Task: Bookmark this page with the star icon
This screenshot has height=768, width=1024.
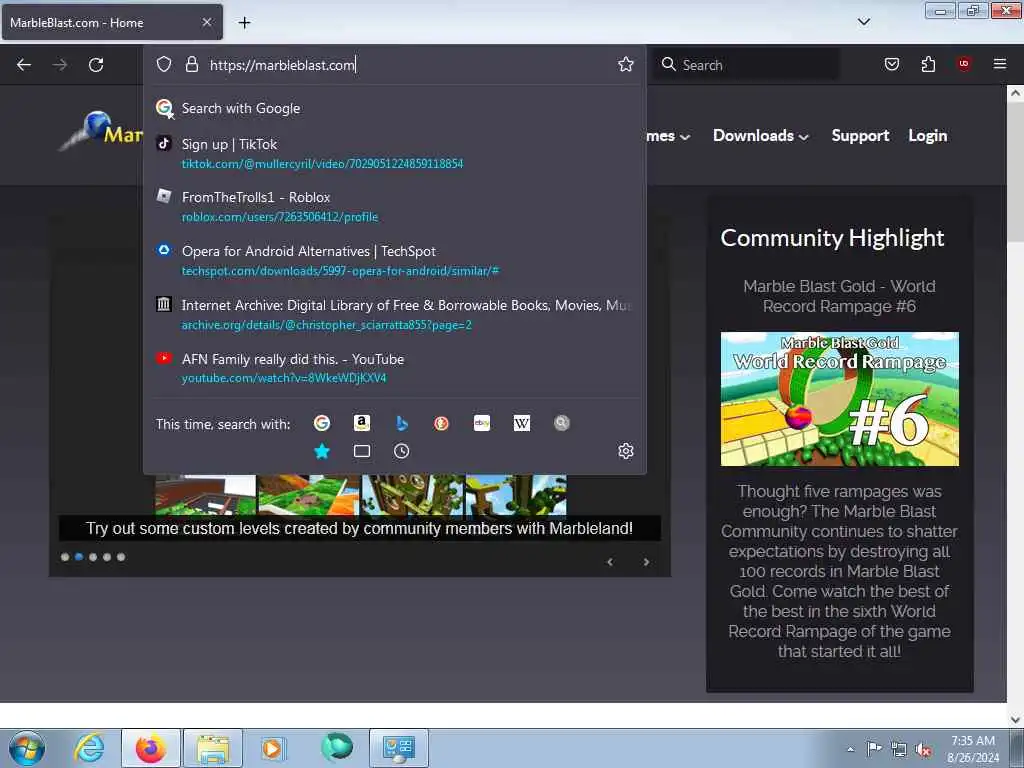Action: 626,64
